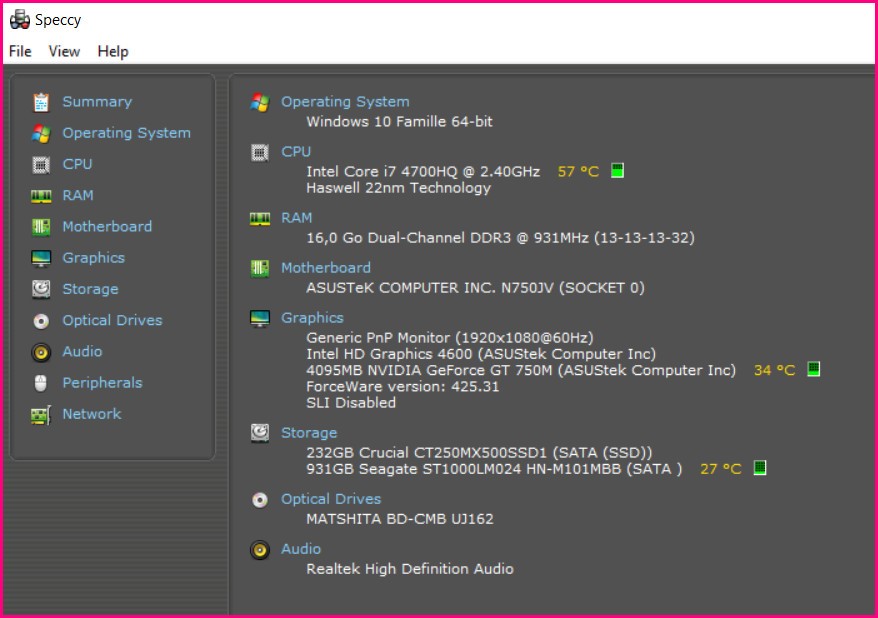Click the speaker icon beside Audio summary heading
This screenshot has height=618, width=878.
[x=260, y=550]
